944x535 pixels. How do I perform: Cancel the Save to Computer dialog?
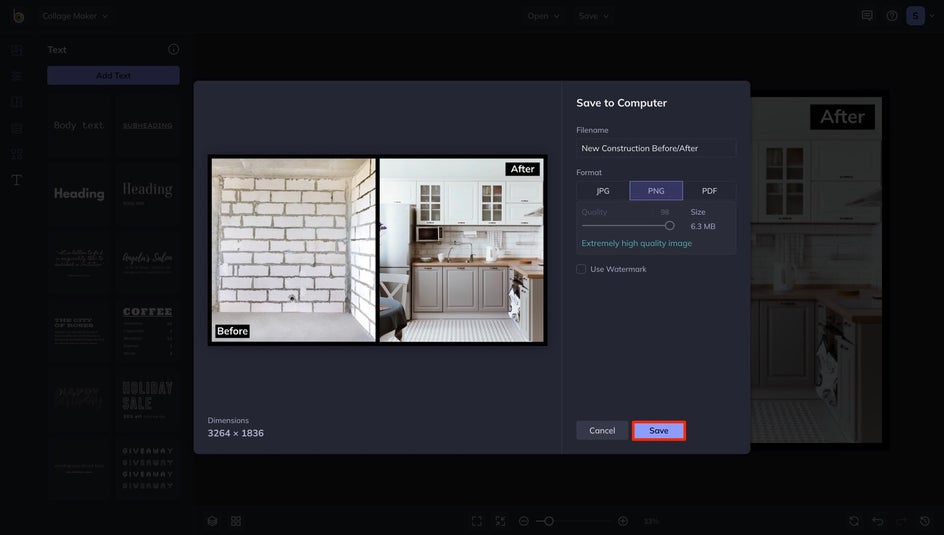pyautogui.click(x=602, y=430)
